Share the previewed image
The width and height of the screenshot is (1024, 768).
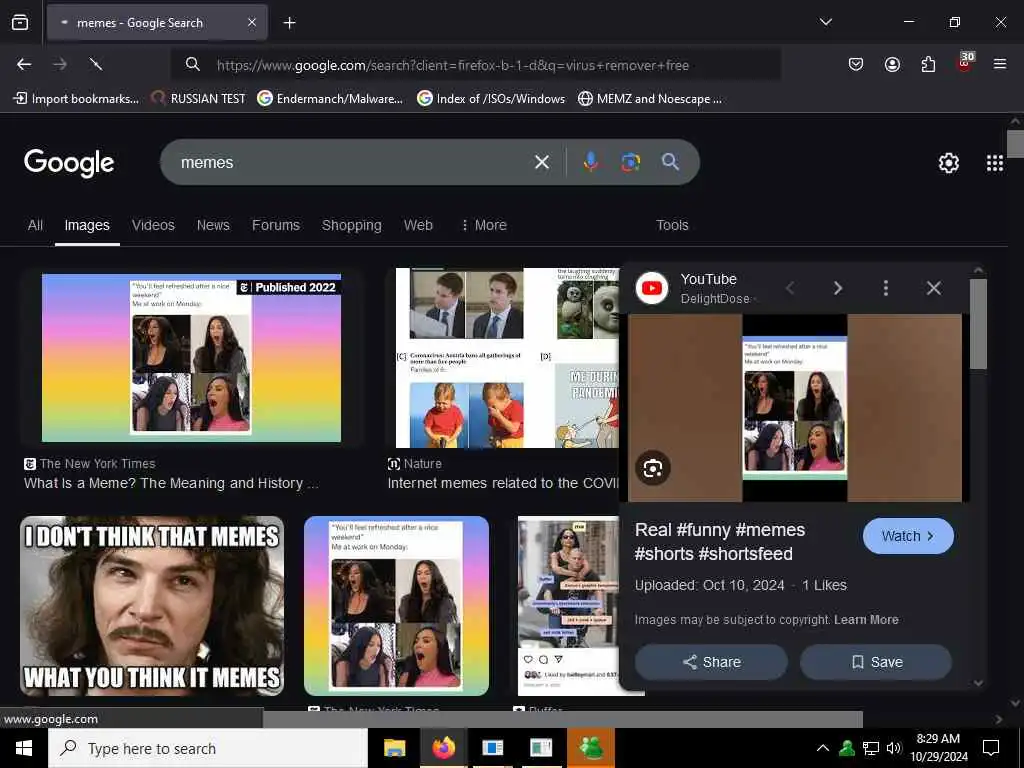[x=711, y=662]
